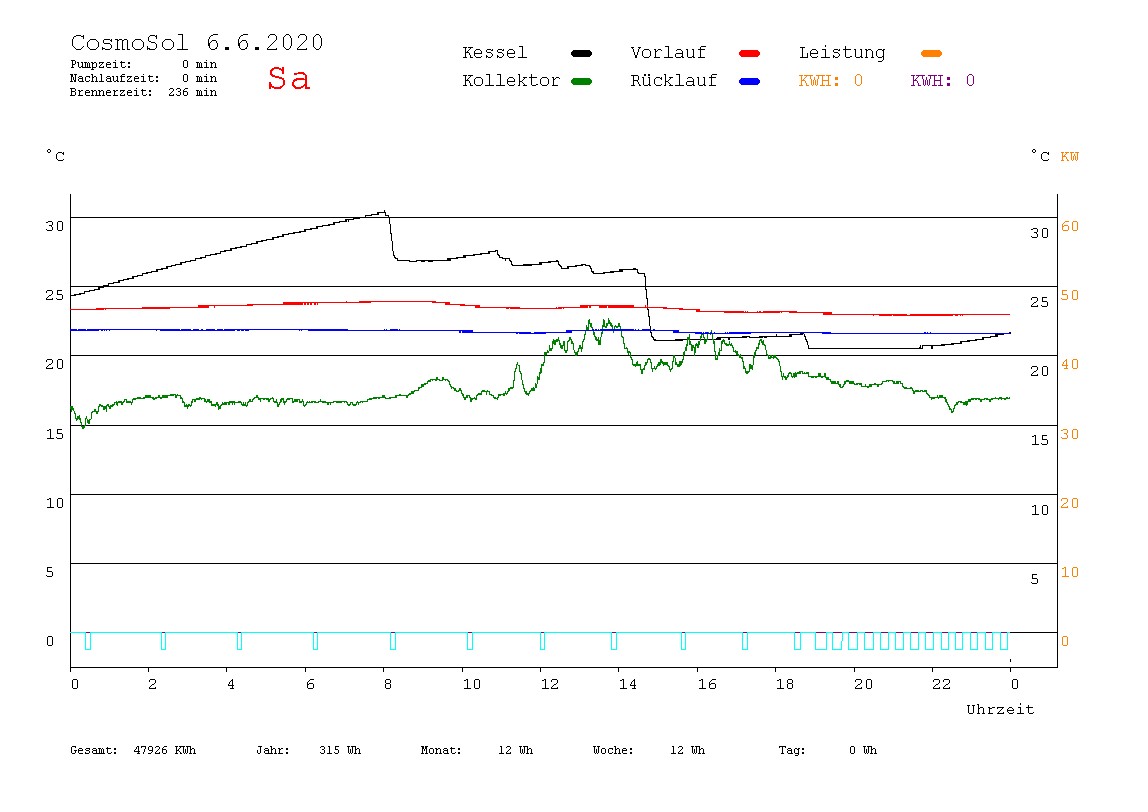Click the orange "60" KW axis value
Screen dimensions: 1148x812
coord(1070,226)
